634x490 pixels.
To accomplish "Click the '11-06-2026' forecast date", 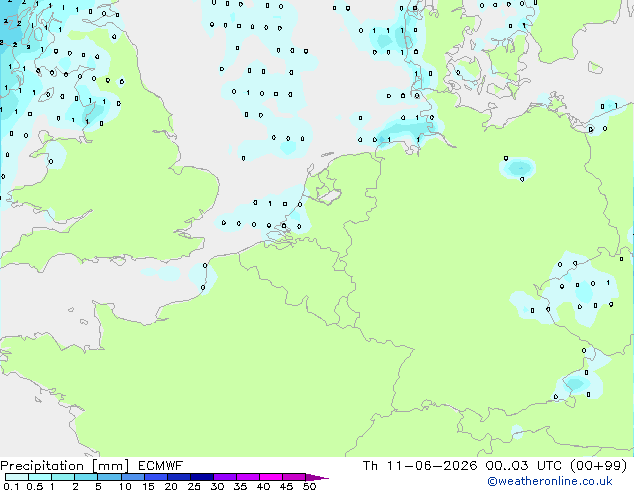I will coord(431,466).
